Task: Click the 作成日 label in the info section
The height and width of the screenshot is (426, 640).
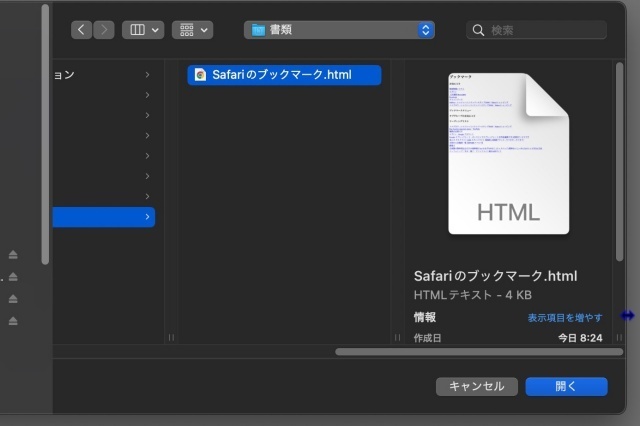Action: [427, 338]
